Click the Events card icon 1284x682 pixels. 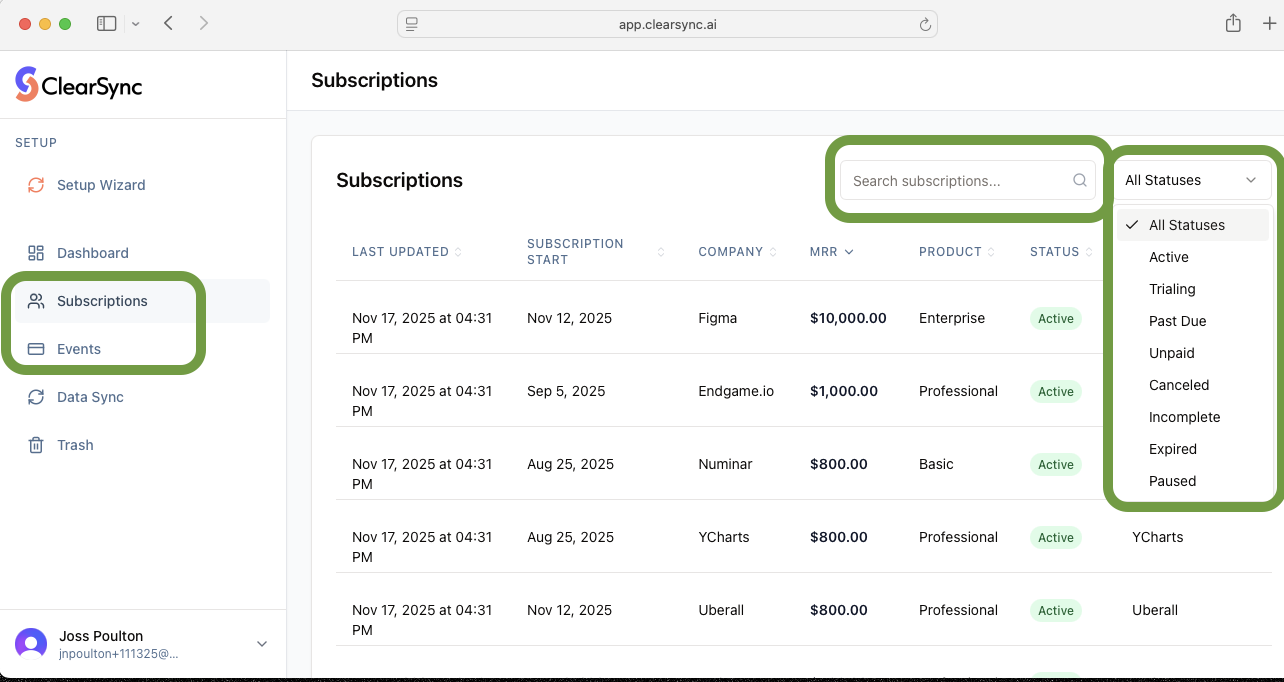tap(36, 349)
